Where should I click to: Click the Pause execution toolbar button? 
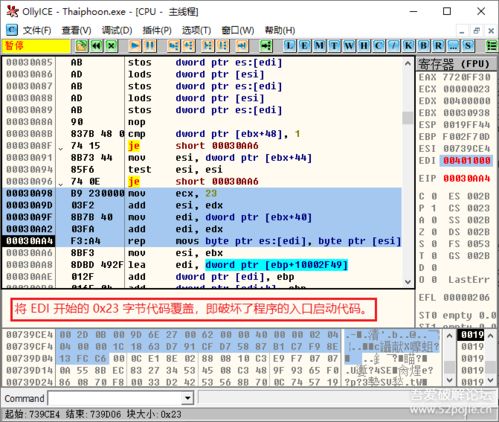coord(150,46)
